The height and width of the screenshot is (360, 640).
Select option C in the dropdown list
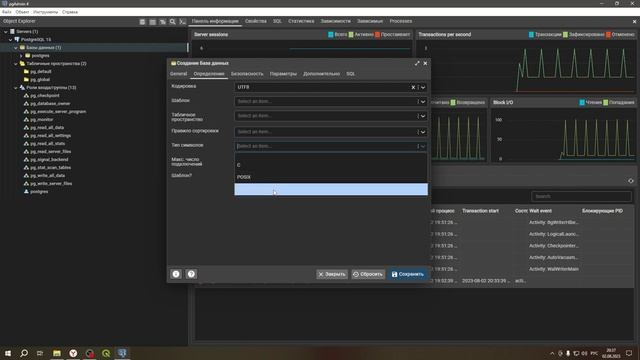tap(331, 165)
